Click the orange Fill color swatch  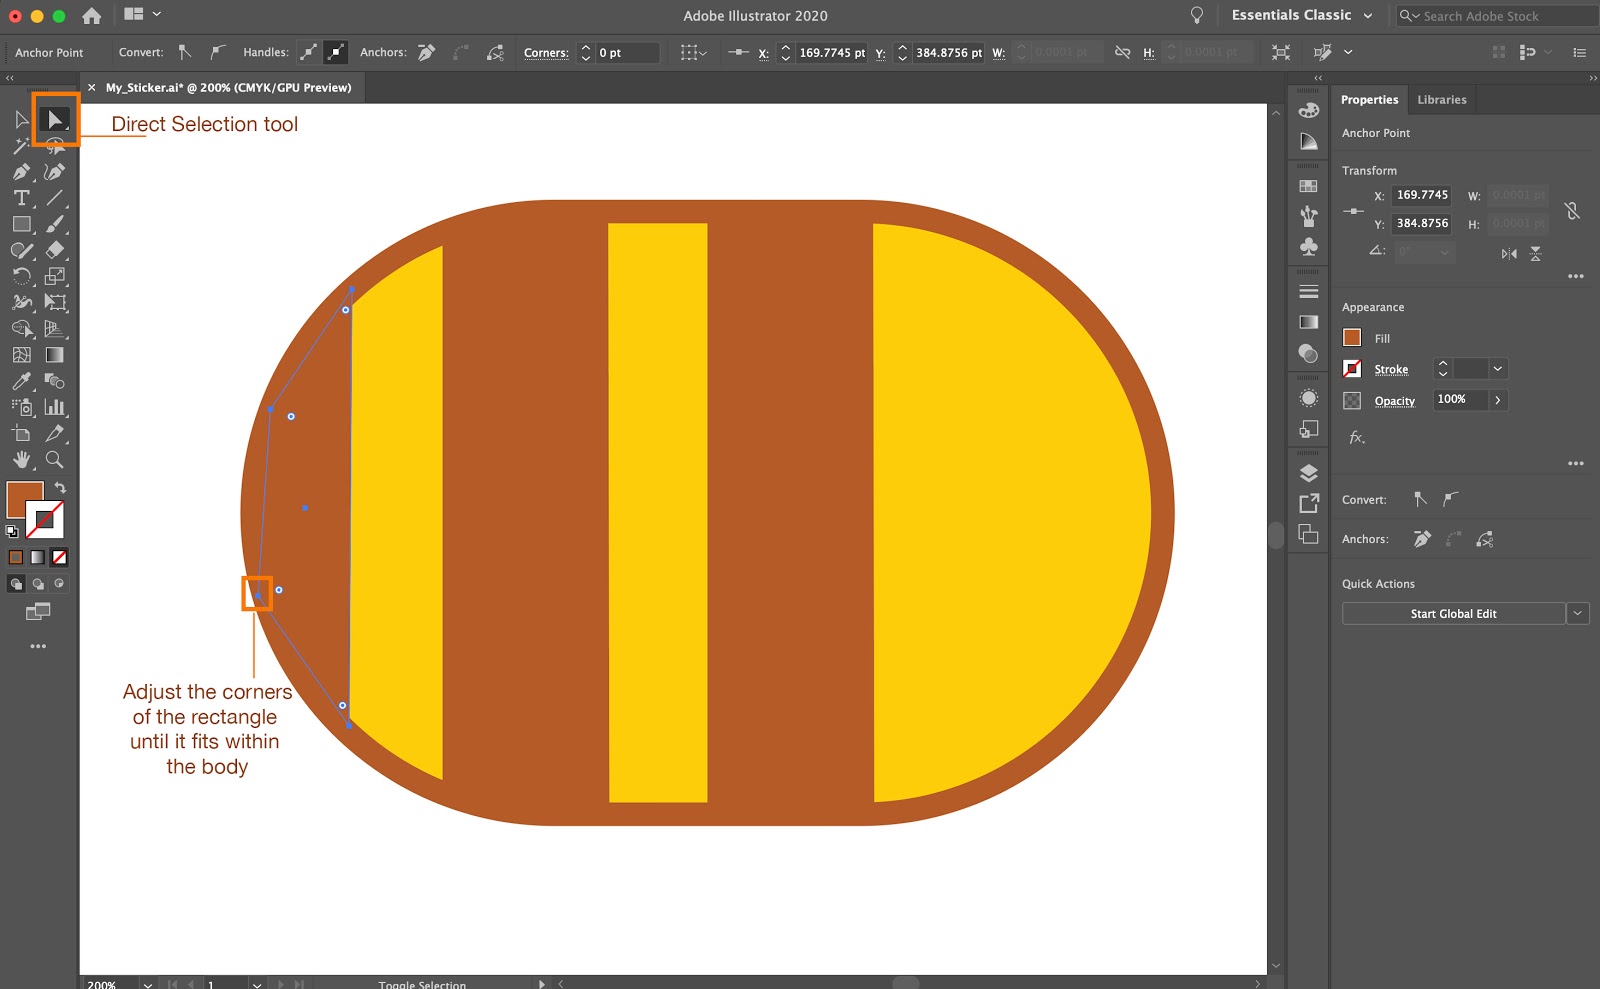pos(1352,338)
